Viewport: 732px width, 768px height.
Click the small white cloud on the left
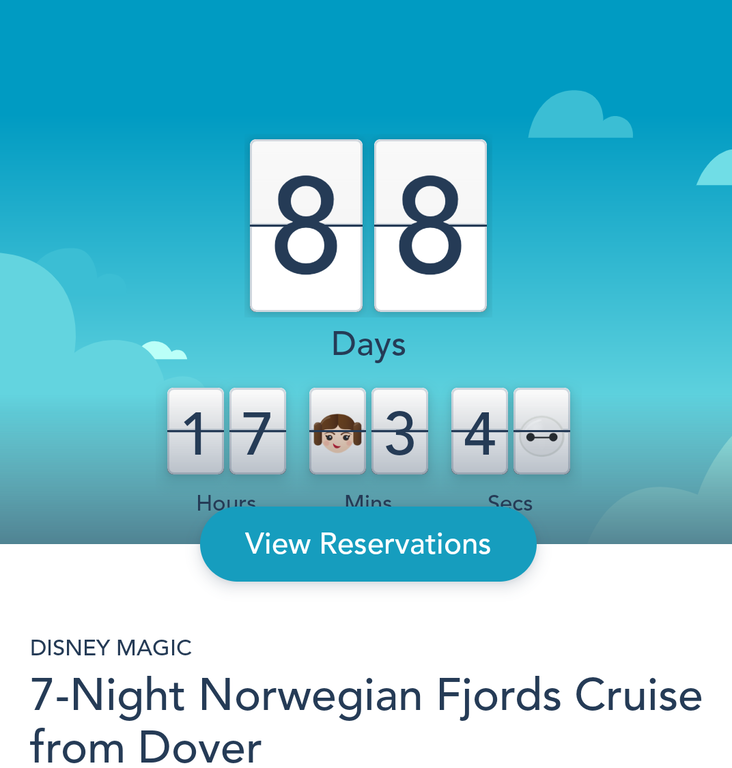tap(164, 350)
